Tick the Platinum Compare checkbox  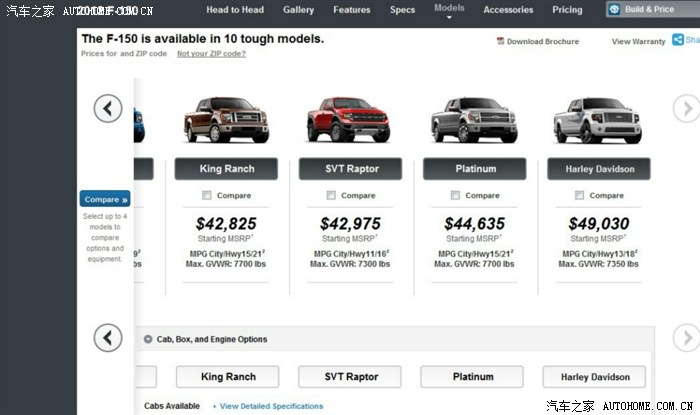point(455,195)
